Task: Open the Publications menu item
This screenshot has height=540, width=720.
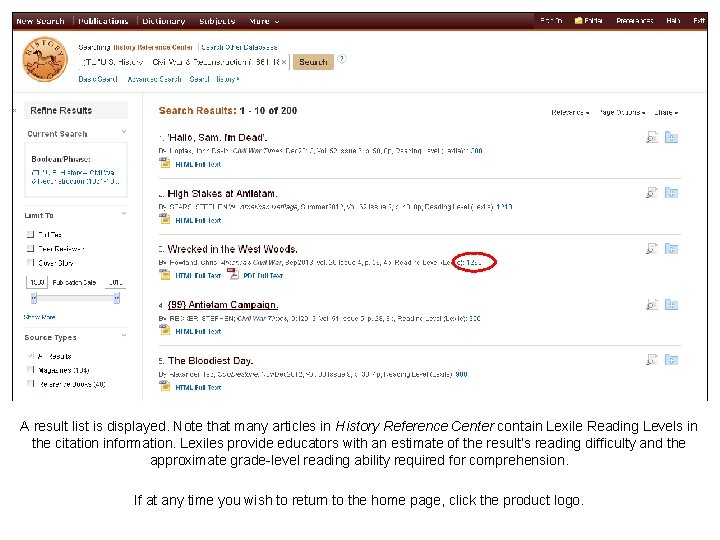Action: pos(103,21)
